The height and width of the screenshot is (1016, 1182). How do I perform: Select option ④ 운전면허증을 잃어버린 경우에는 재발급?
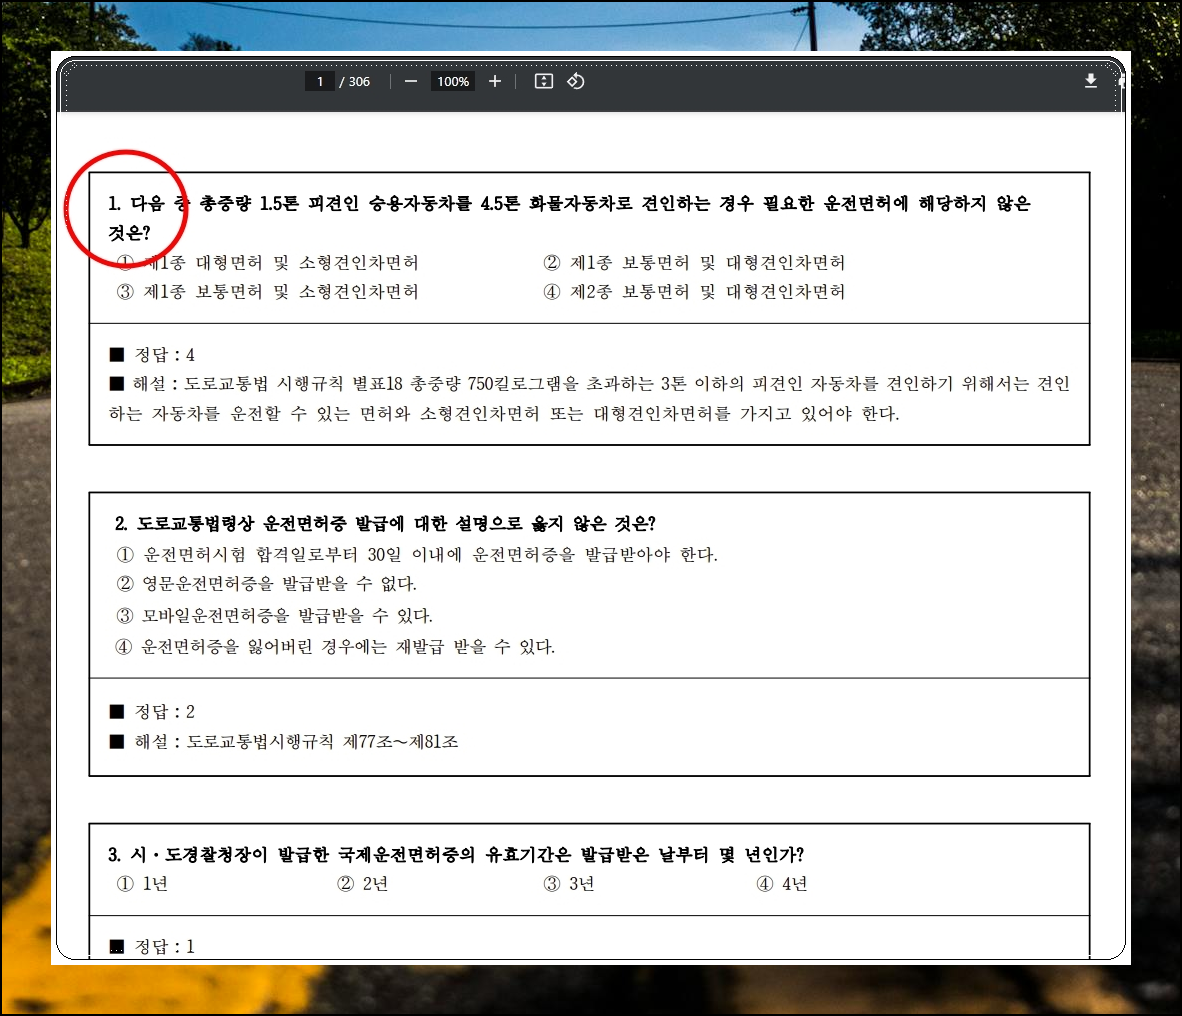(335, 647)
